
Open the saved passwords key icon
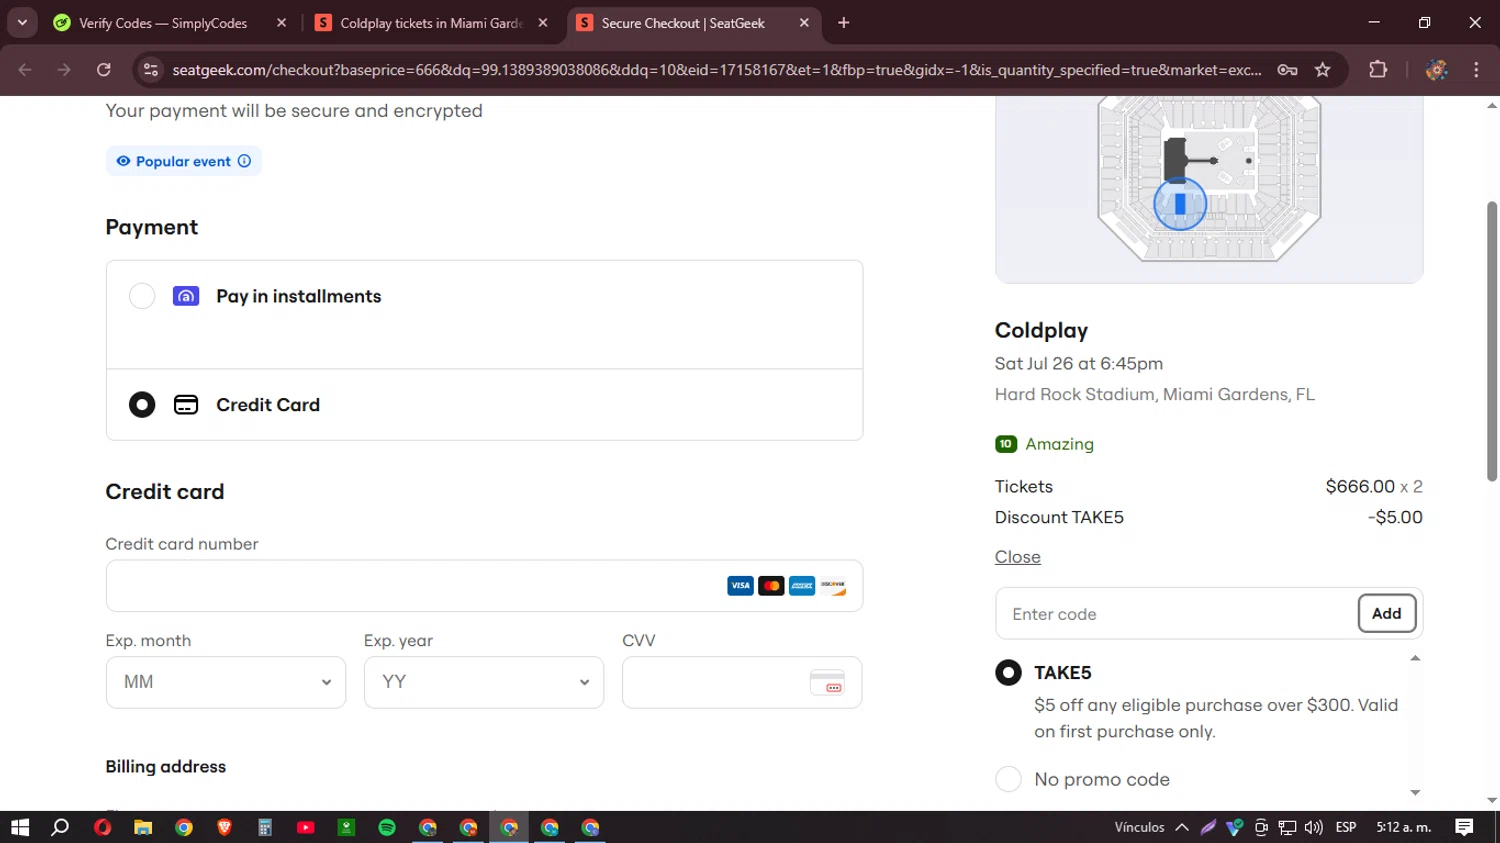coord(1287,70)
